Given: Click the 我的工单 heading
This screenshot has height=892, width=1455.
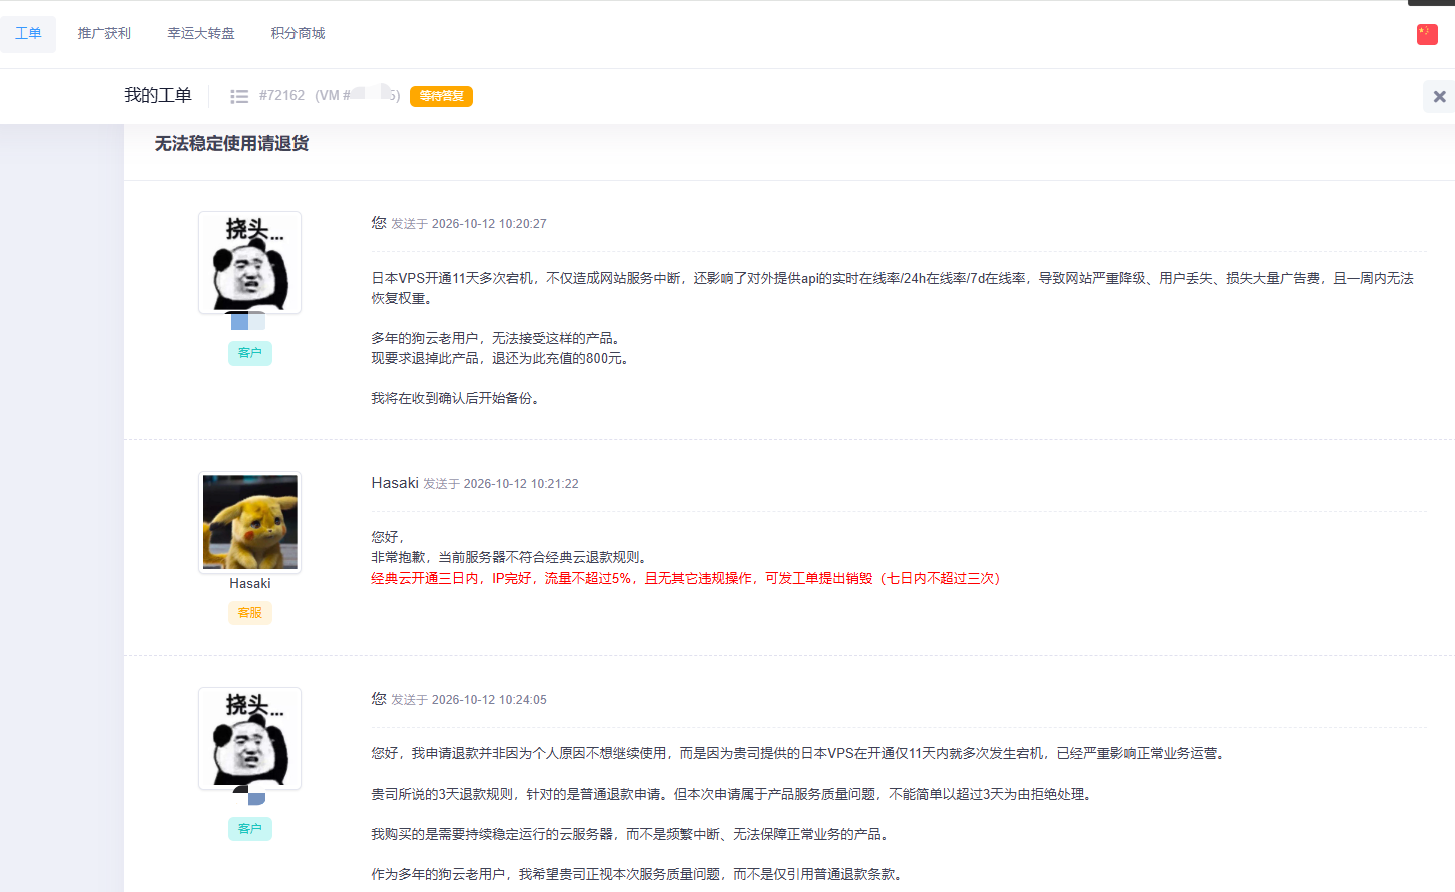Looking at the screenshot, I should click(158, 95).
